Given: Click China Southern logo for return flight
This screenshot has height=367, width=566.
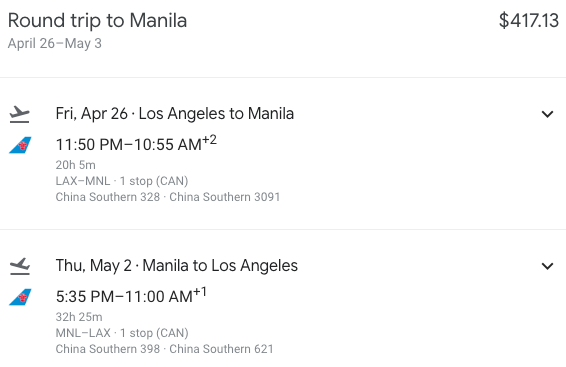Looking at the screenshot, I should 20,297.
